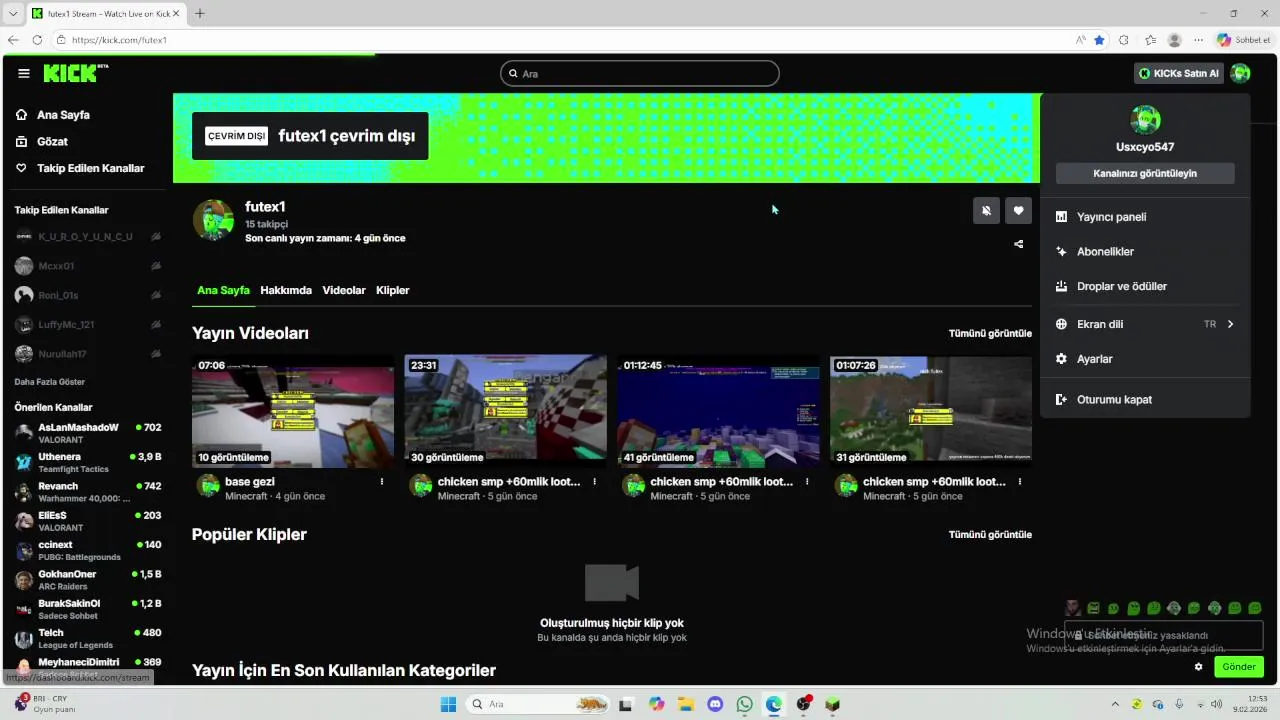Open options menu for 30 görüntüleme video
The height and width of the screenshot is (720, 1280).
tap(595, 481)
